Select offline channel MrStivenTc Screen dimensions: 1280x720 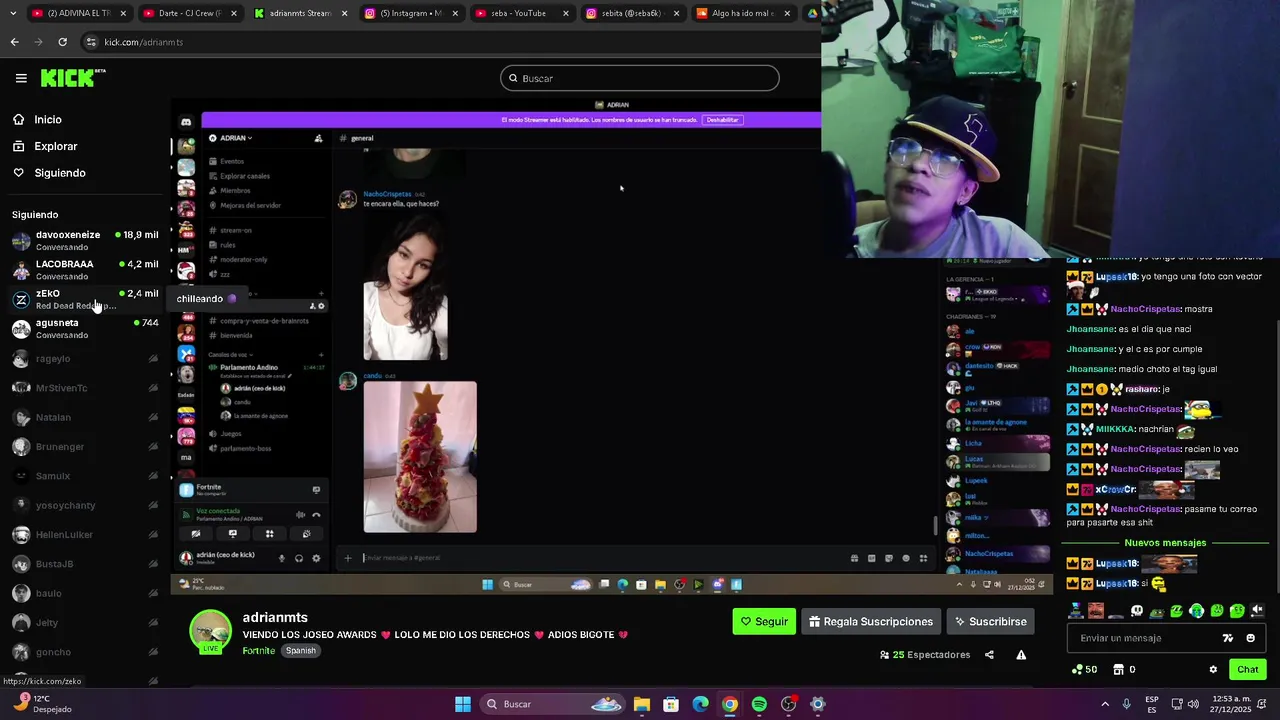[85, 387]
